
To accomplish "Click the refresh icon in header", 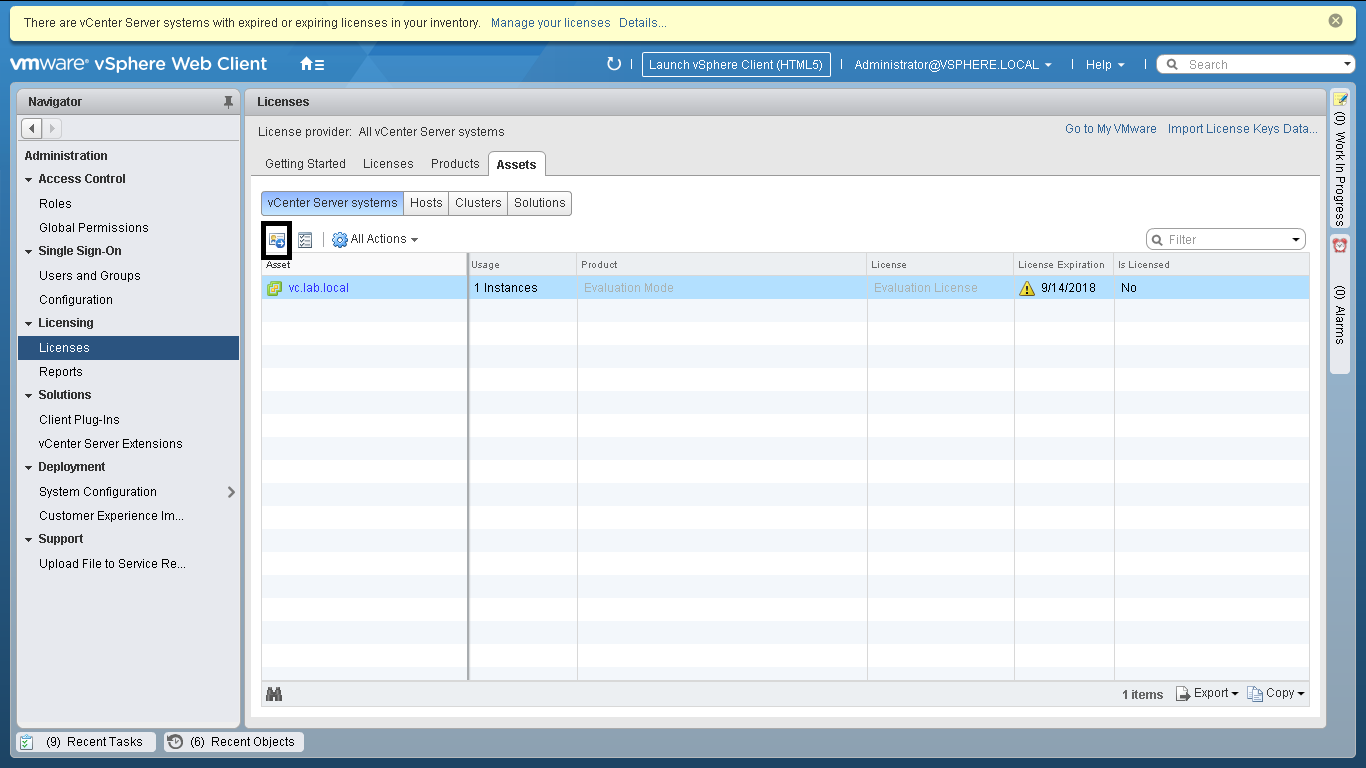I will [x=614, y=64].
